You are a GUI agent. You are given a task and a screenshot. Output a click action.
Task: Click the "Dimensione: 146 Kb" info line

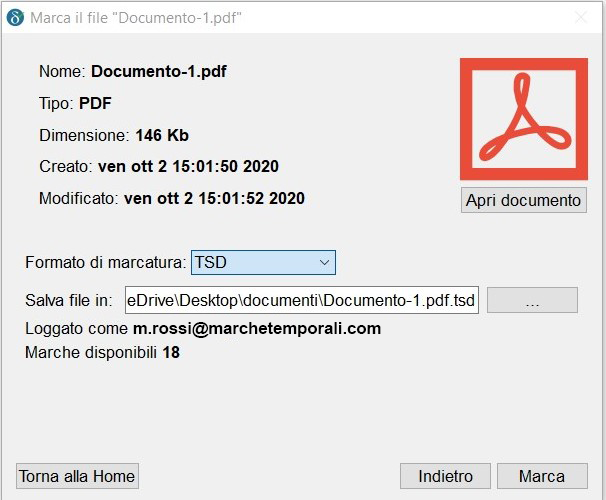(114, 135)
